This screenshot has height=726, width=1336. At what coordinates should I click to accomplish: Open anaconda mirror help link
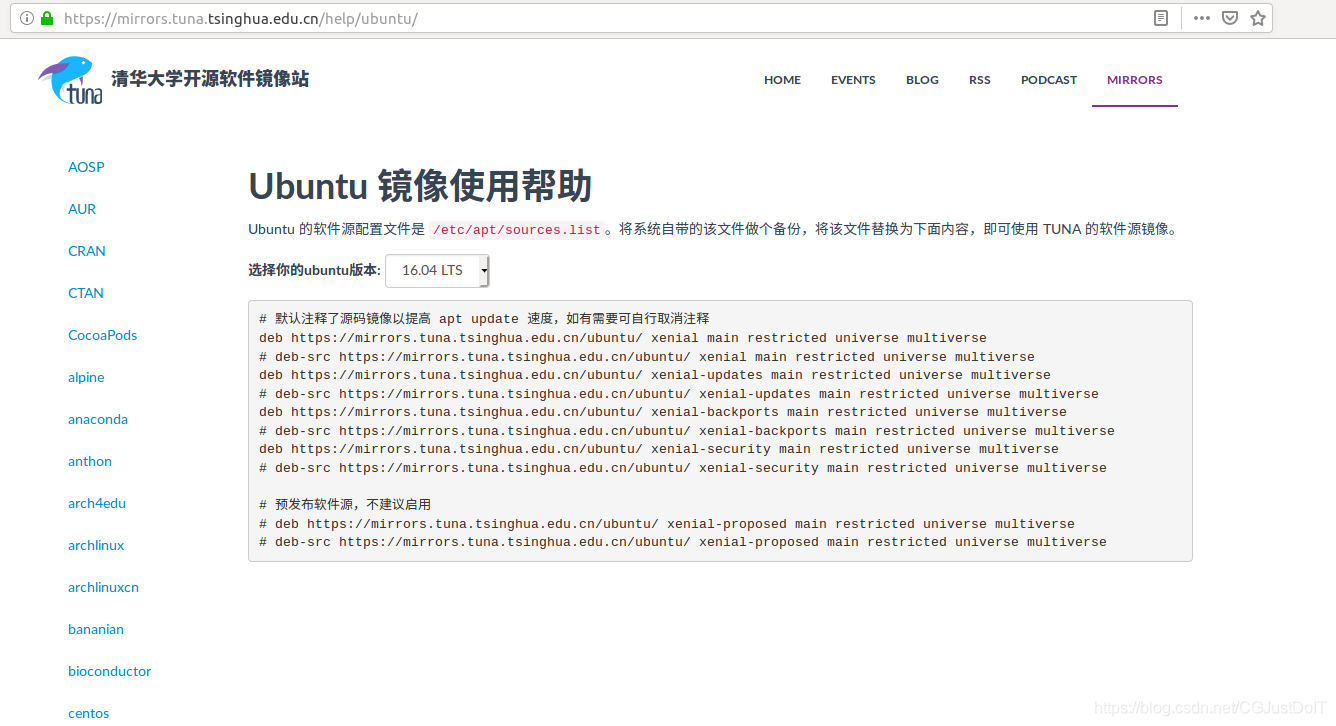click(98, 419)
